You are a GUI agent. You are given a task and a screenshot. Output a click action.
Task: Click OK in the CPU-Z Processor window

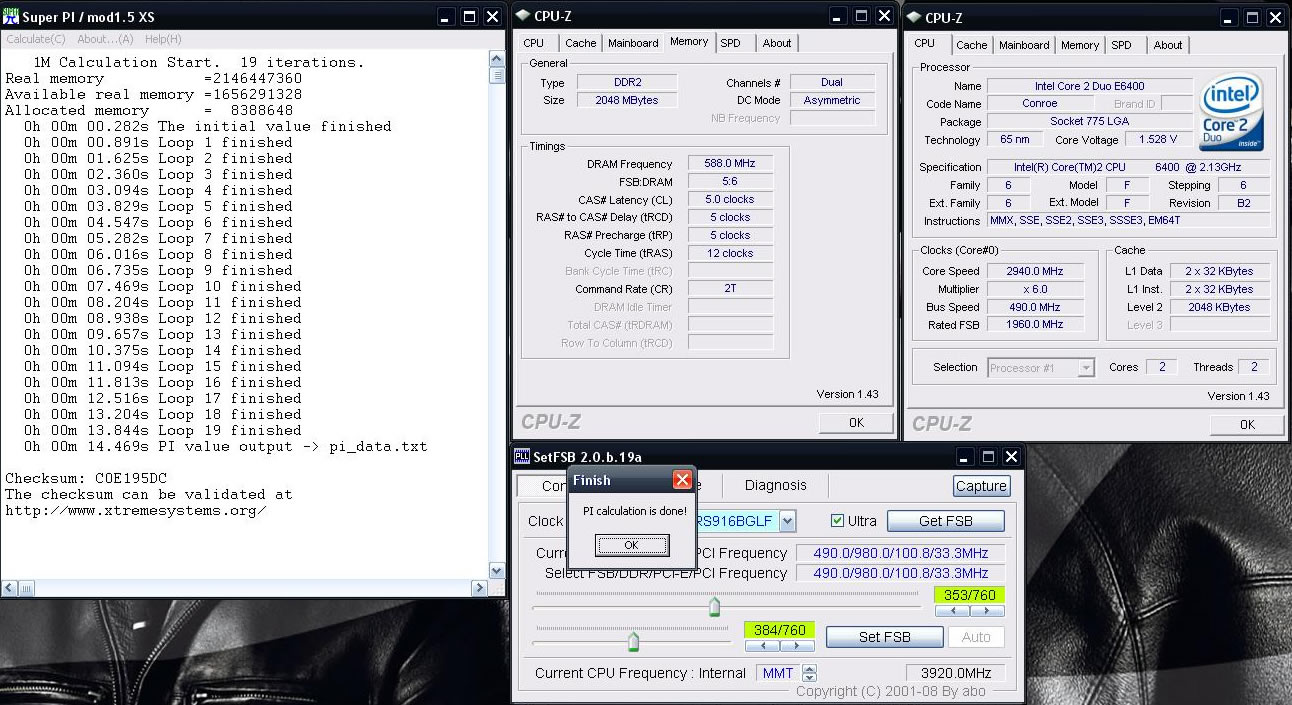(x=1247, y=425)
